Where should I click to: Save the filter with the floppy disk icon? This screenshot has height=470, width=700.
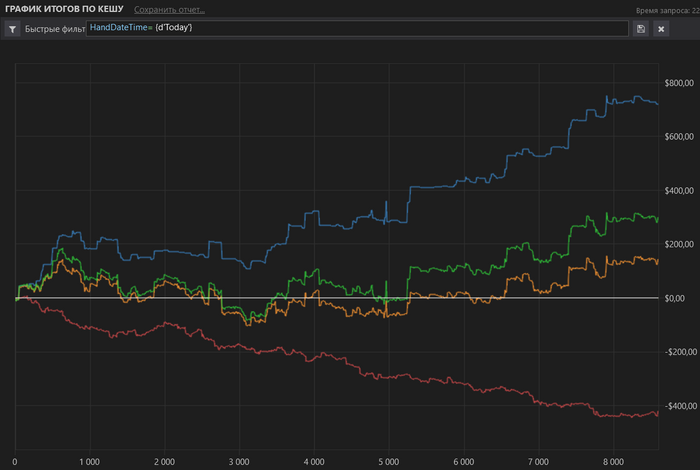point(641,29)
